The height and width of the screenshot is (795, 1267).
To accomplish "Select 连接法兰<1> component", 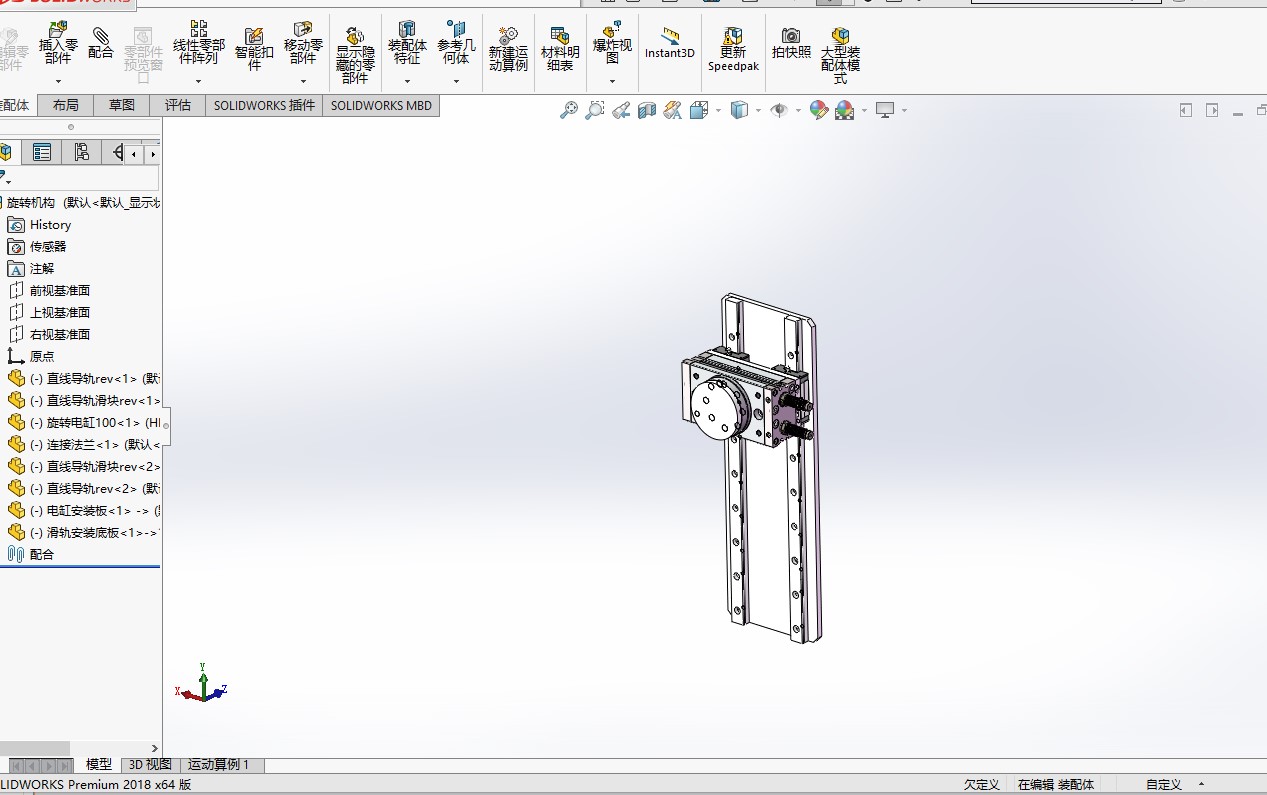I will (84, 445).
